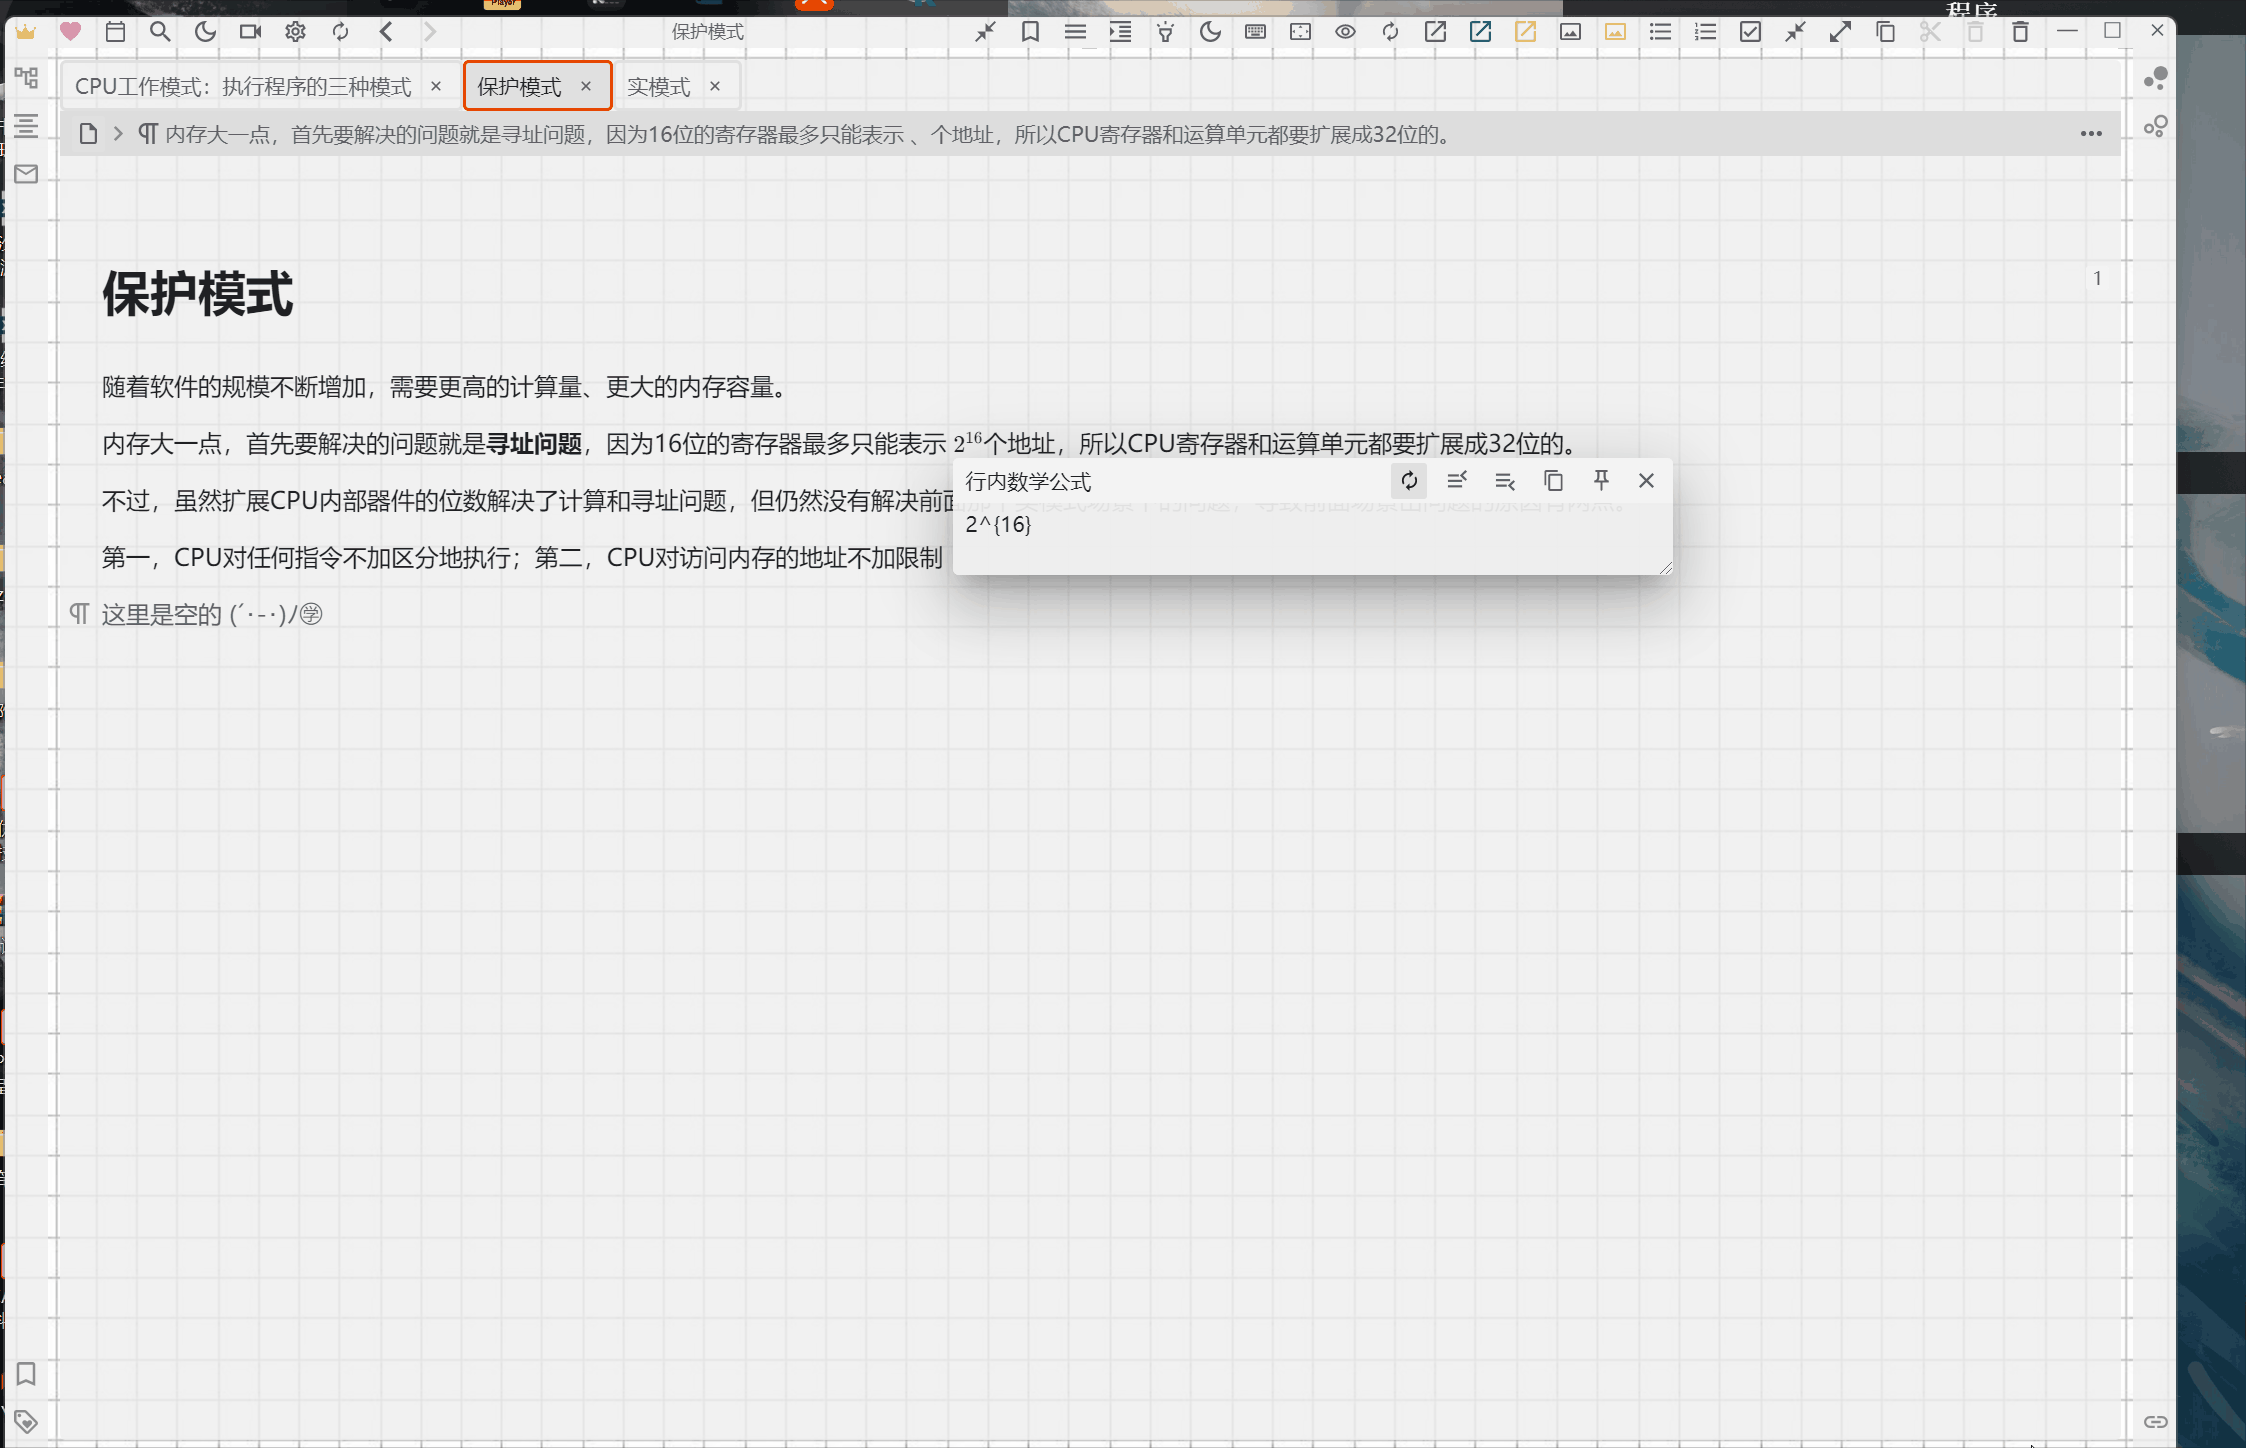This screenshot has width=2246, height=1448.
Task: Close the 保护模式 tab
Action: (x=587, y=85)
